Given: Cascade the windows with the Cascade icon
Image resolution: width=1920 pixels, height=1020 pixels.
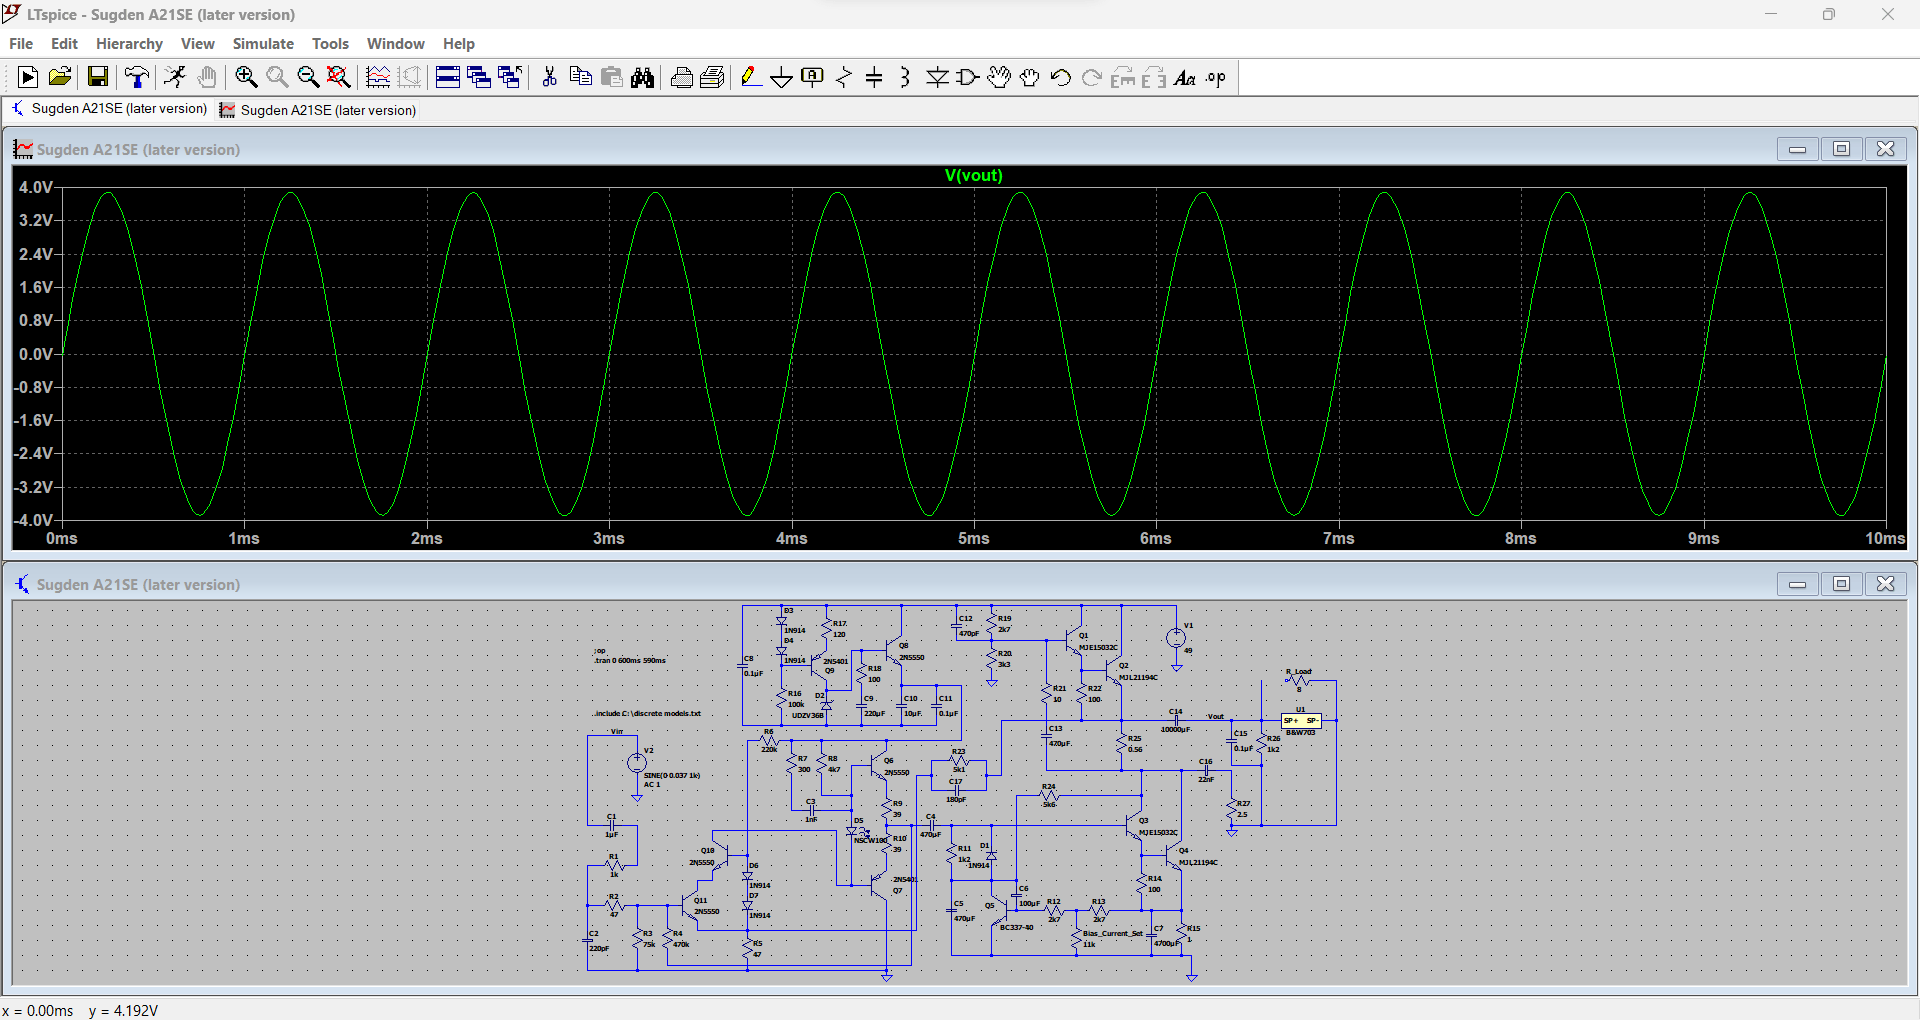Looking at the screenshot, I should pyautogui.click(x=479, y=77).
